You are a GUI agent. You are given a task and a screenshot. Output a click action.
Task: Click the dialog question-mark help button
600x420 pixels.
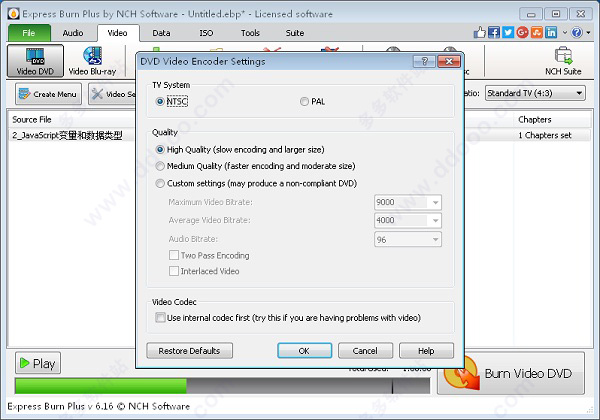tap(424, 61)
